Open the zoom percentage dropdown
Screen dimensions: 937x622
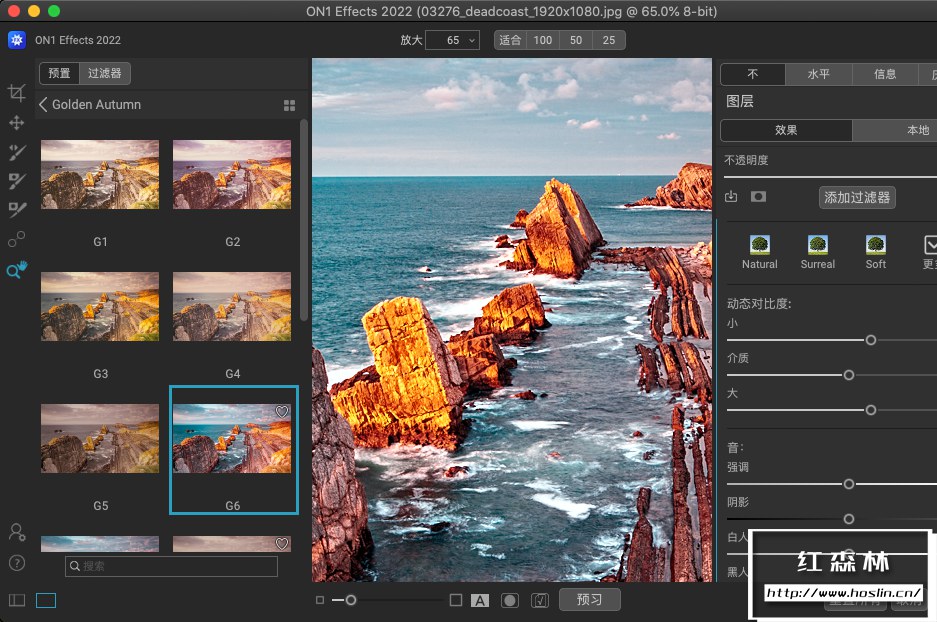(471, 40)
